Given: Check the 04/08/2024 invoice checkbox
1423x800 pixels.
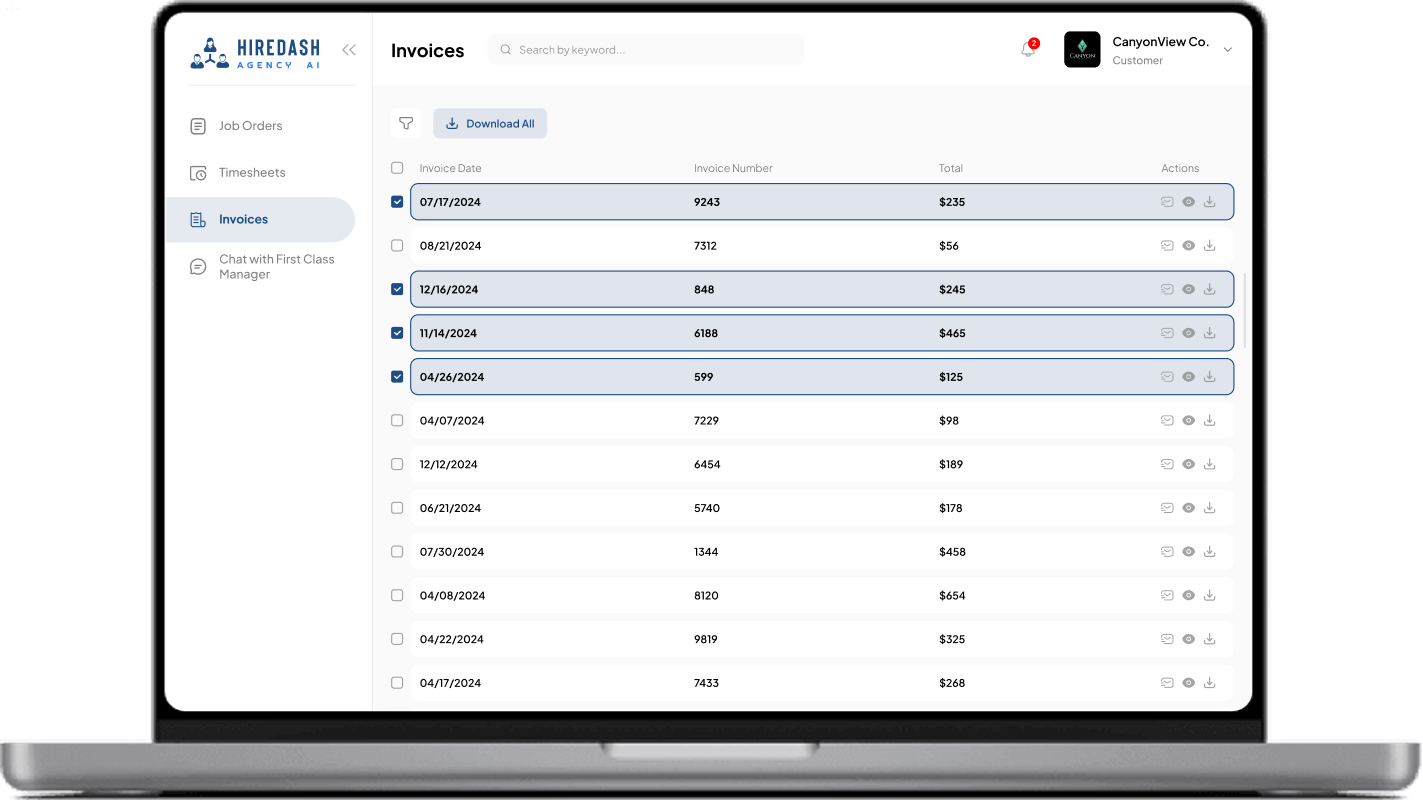Looking at the screenshot, I should 397,595.
